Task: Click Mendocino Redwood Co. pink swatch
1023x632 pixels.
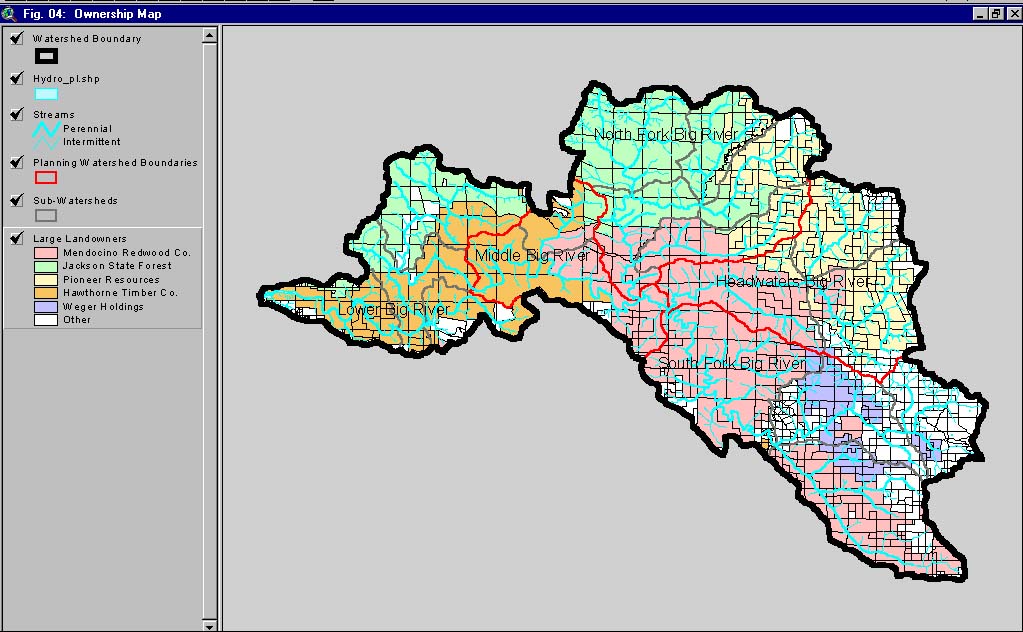Action: point(46,253)
